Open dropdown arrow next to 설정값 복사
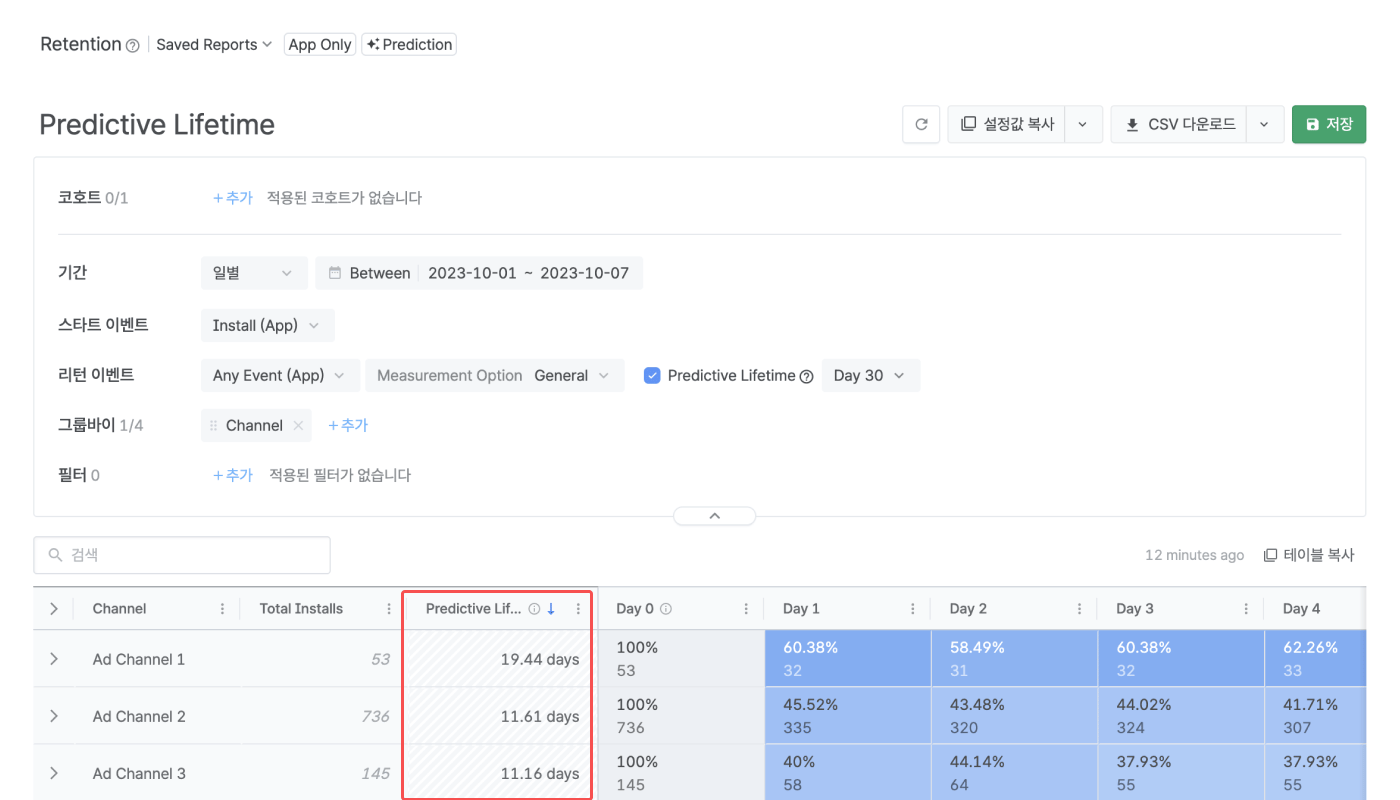Viewport: 1400px width, 800px height. (1083, 125)
